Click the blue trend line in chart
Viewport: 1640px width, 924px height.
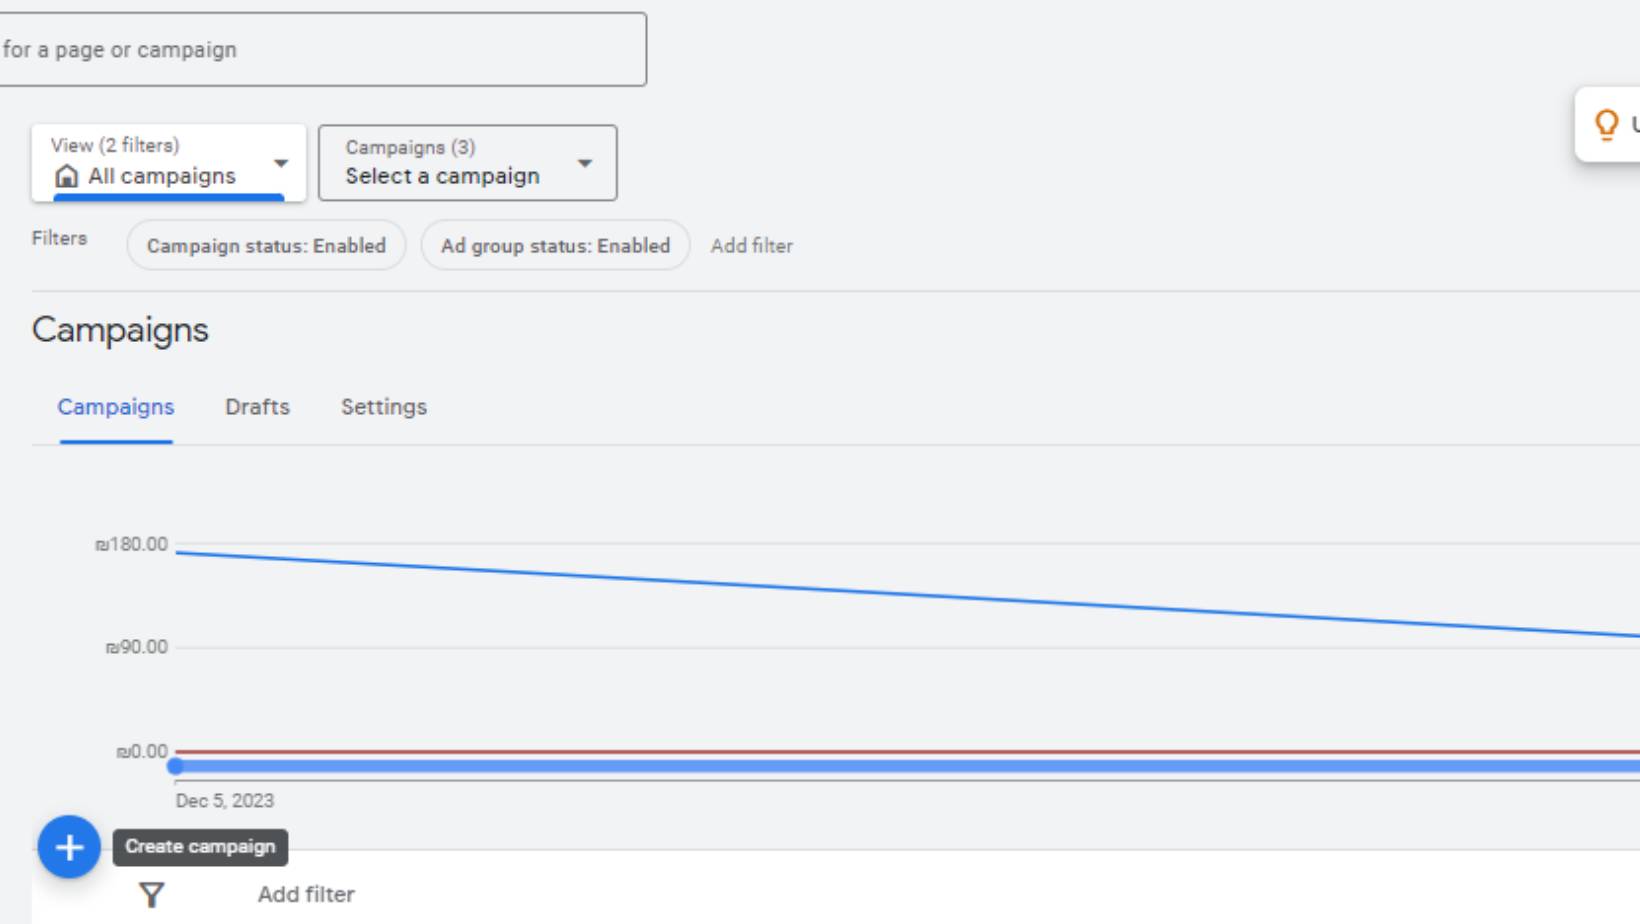coord(907,594)
